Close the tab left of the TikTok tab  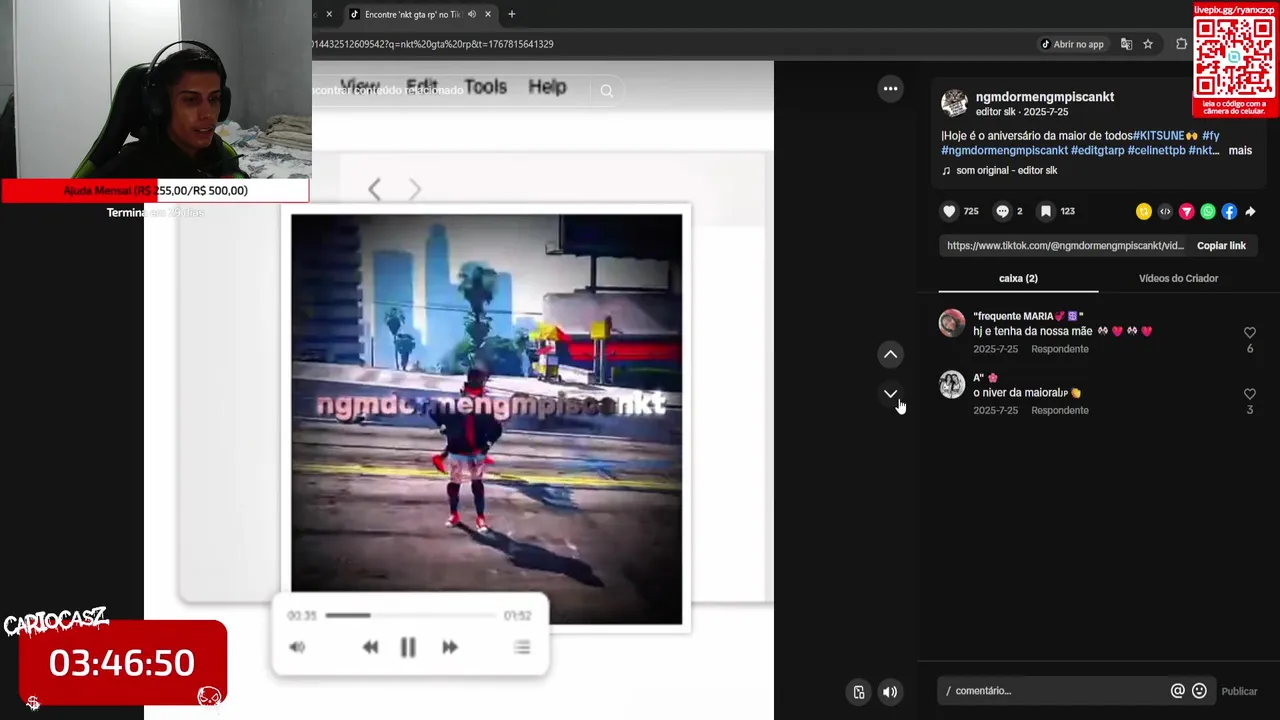click(329, 14)
